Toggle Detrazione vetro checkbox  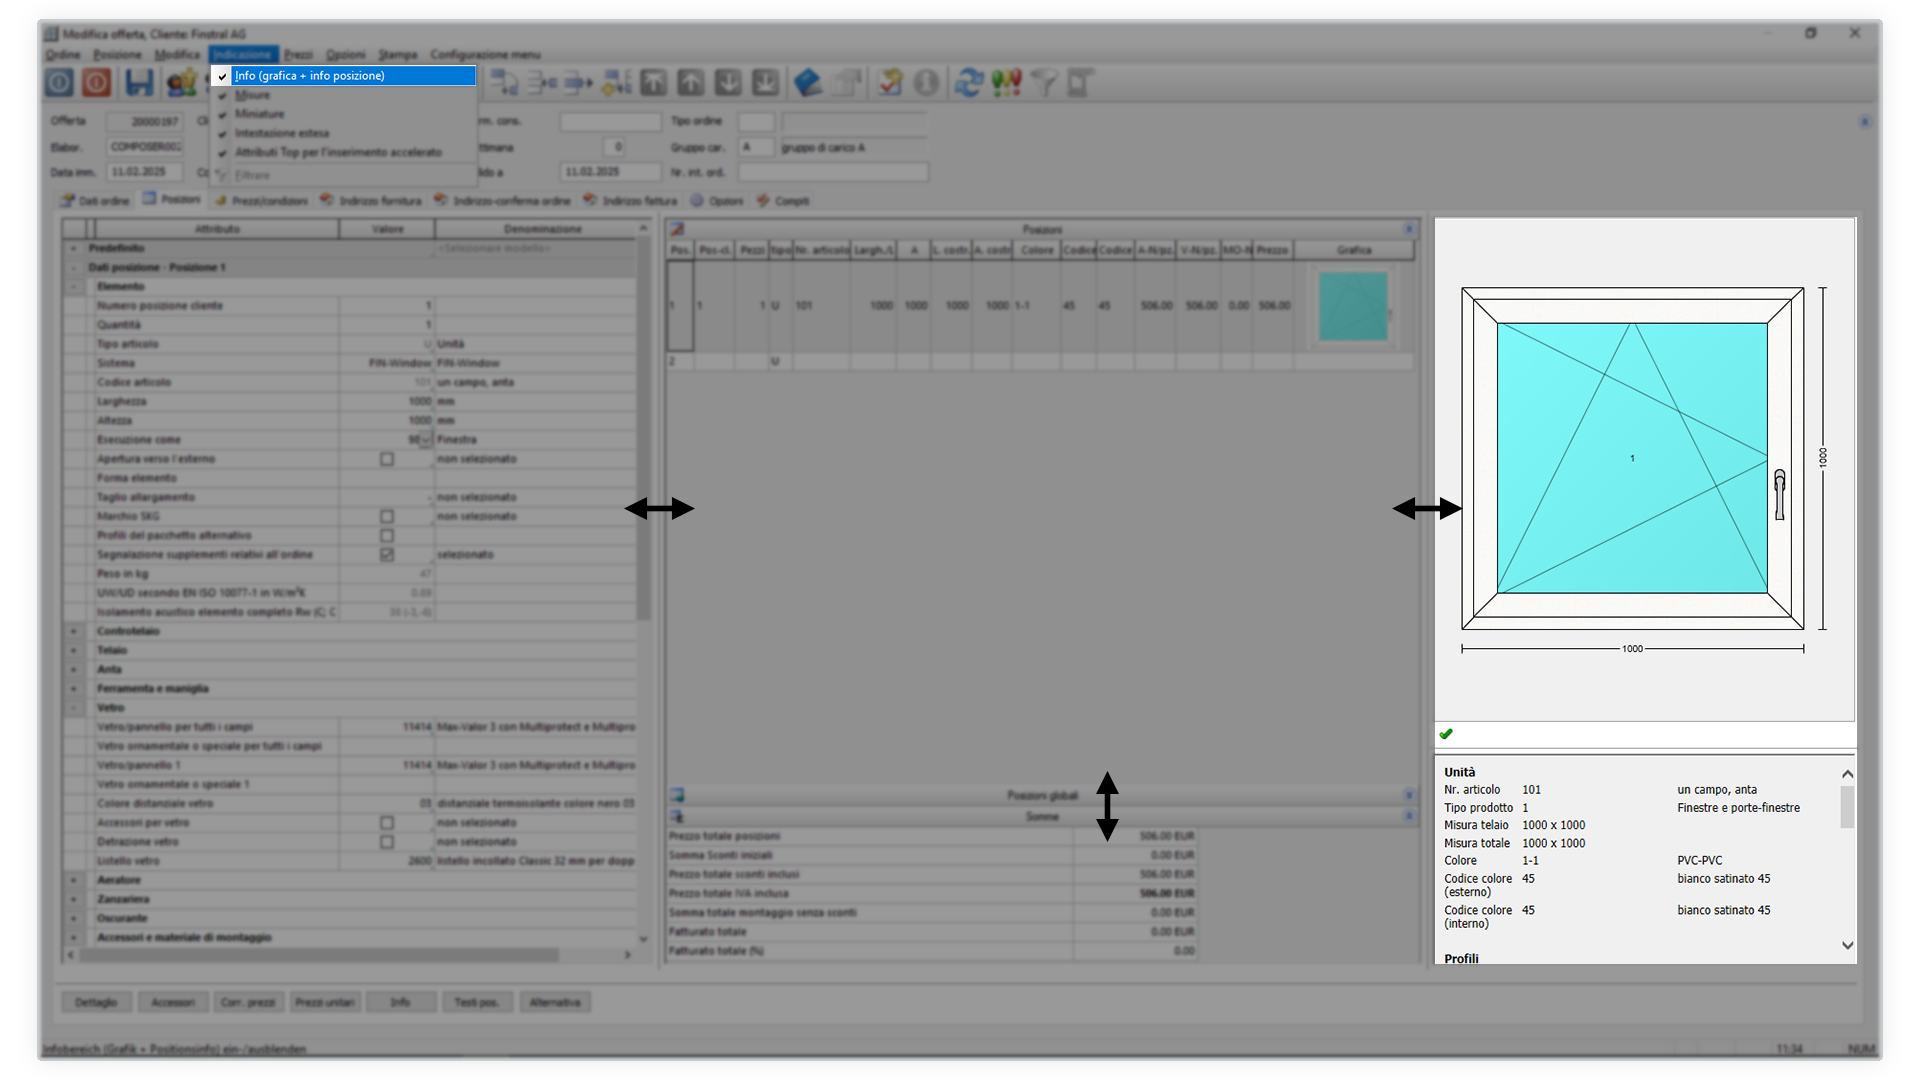tap(387, 841)
